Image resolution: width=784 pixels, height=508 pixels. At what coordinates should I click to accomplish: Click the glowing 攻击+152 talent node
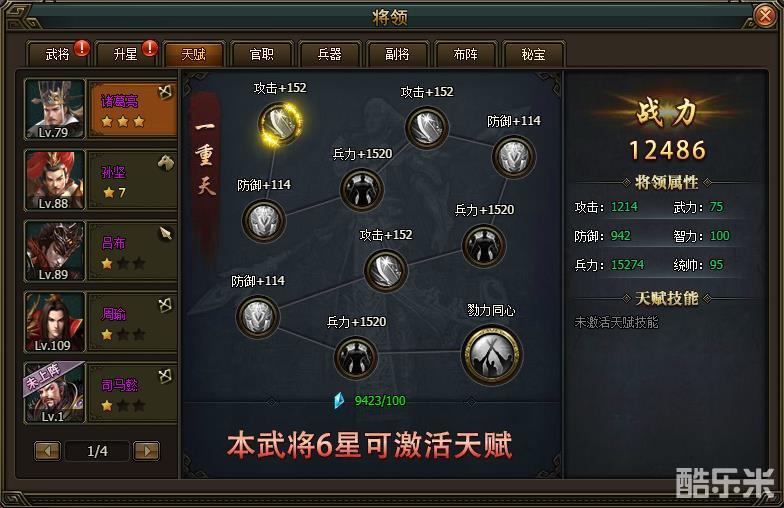[x=280, y=124]
